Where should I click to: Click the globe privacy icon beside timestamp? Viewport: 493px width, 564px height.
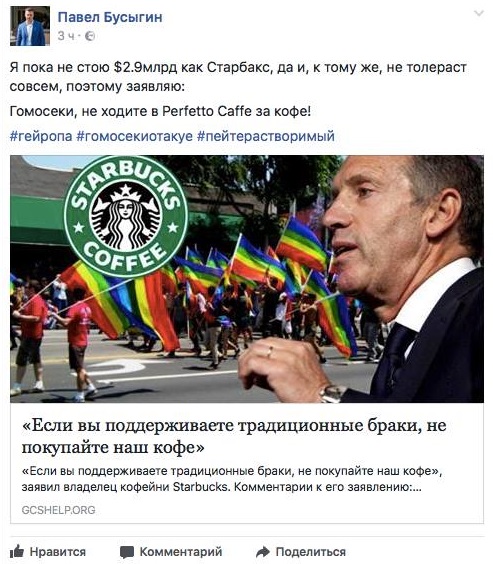click(90, 36)
